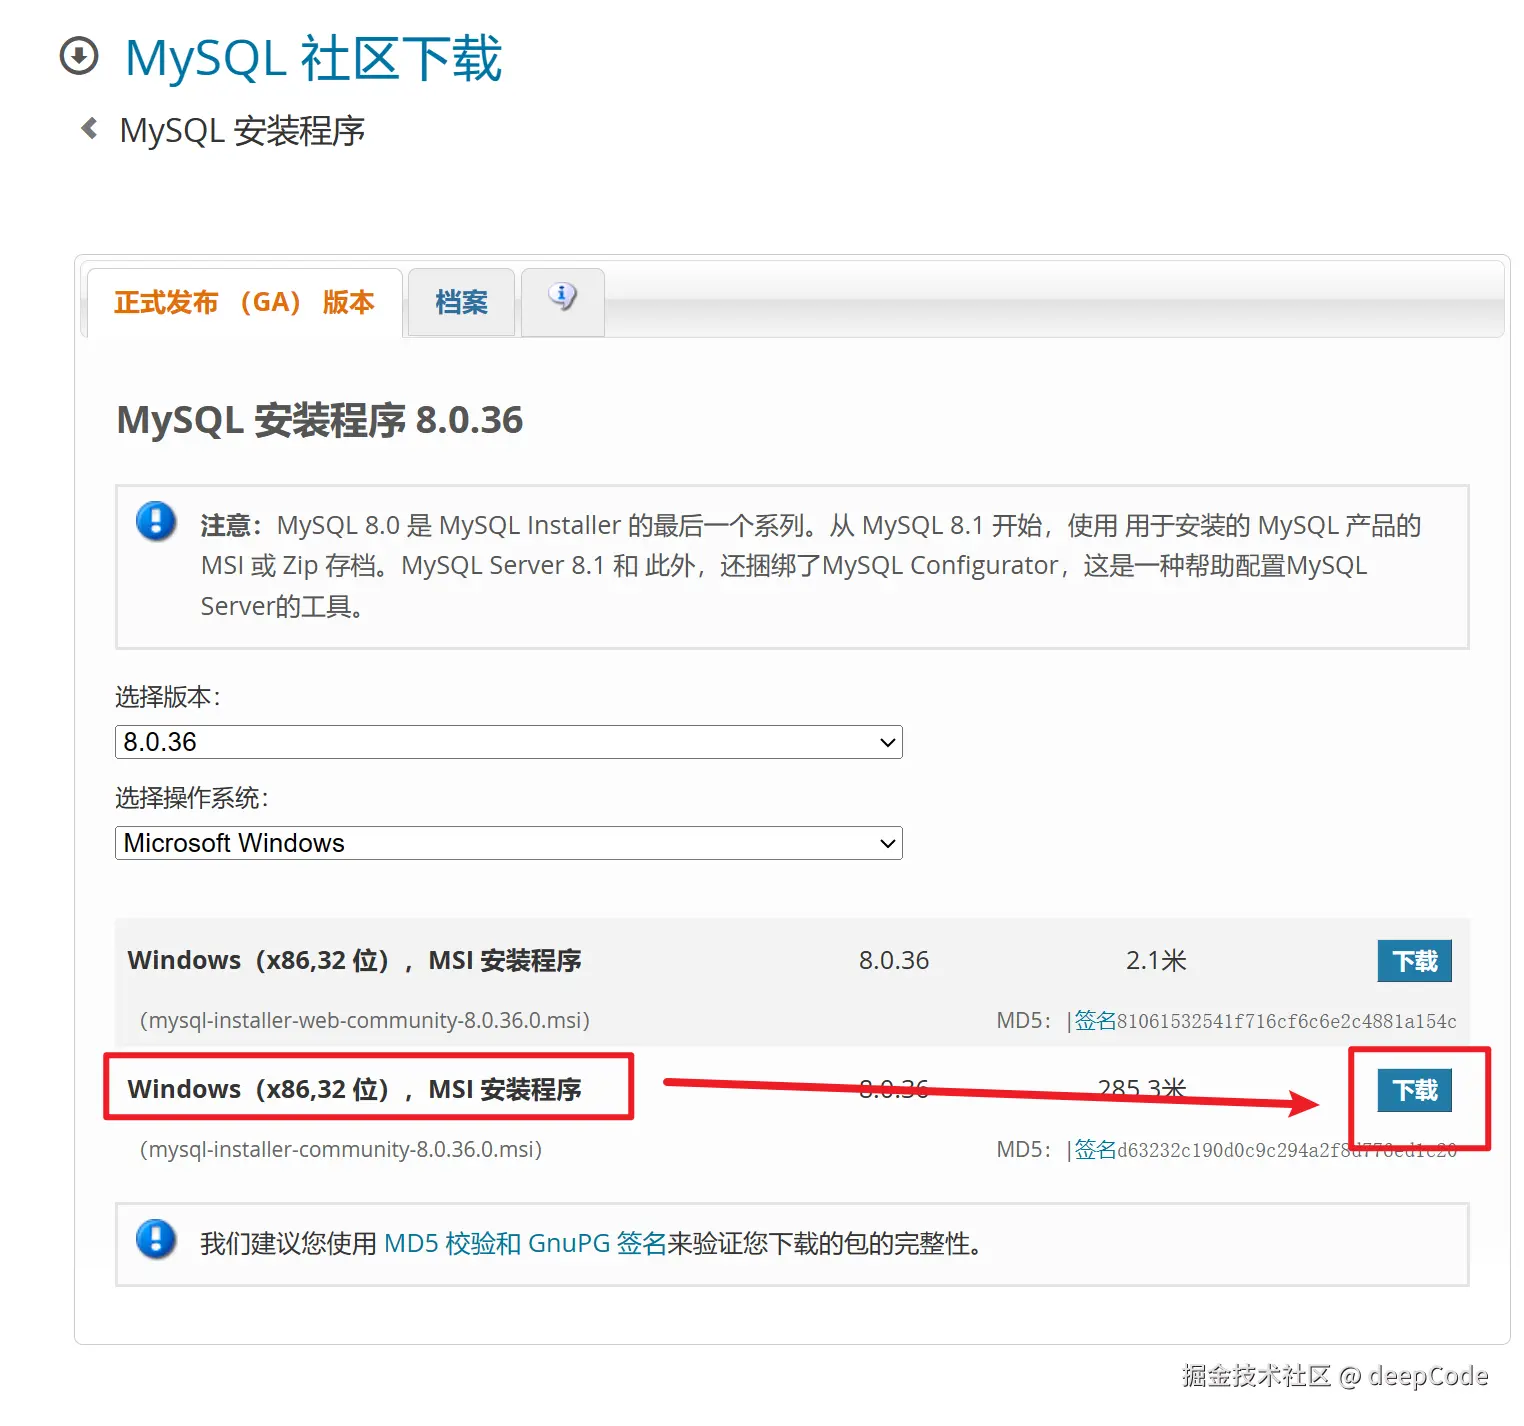Open the 选择操作系统 dropdown showing Microsoft Windows
The width and height of the screenshot is (1524, 1426).
point(508,843)
